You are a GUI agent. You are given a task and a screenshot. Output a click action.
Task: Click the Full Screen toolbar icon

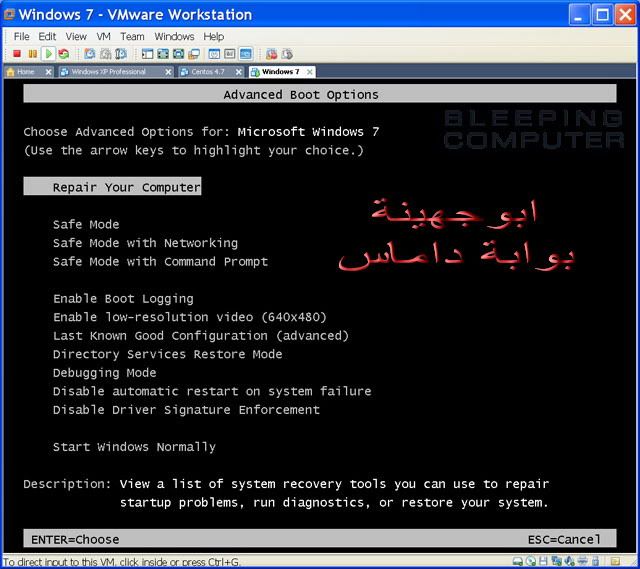click(x=178, y=54)
